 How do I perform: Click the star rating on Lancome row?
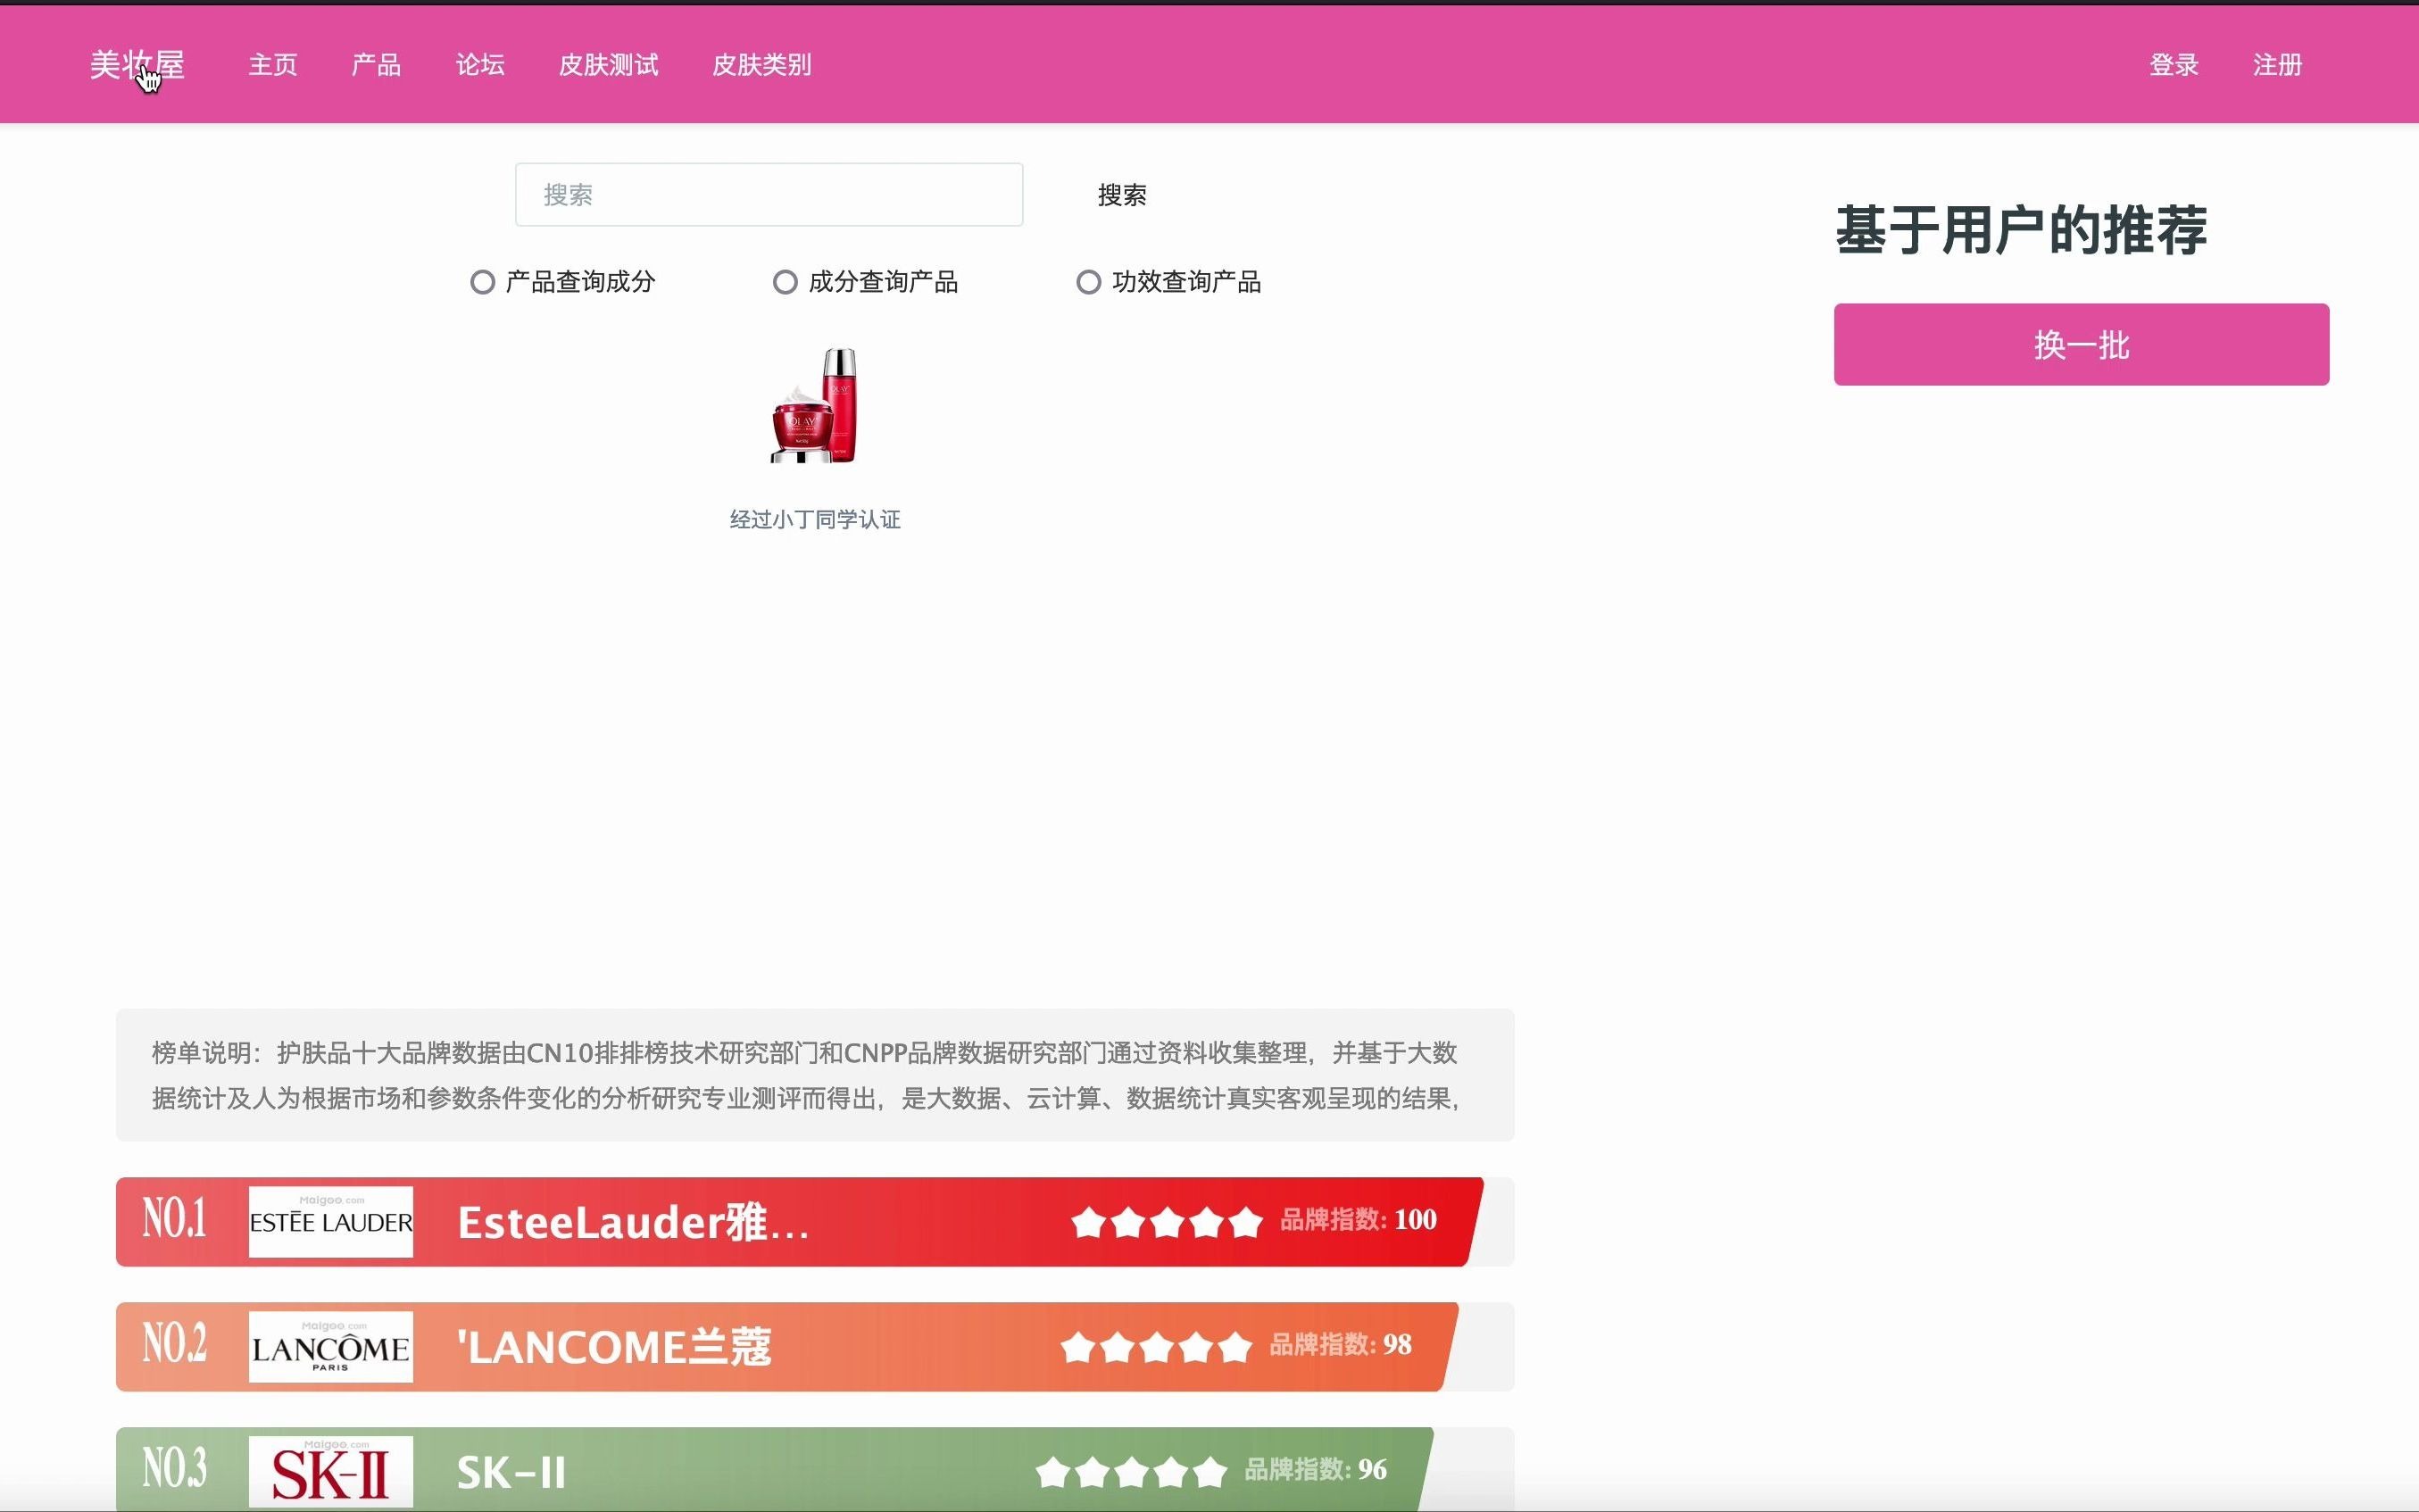(1156, 1347)
